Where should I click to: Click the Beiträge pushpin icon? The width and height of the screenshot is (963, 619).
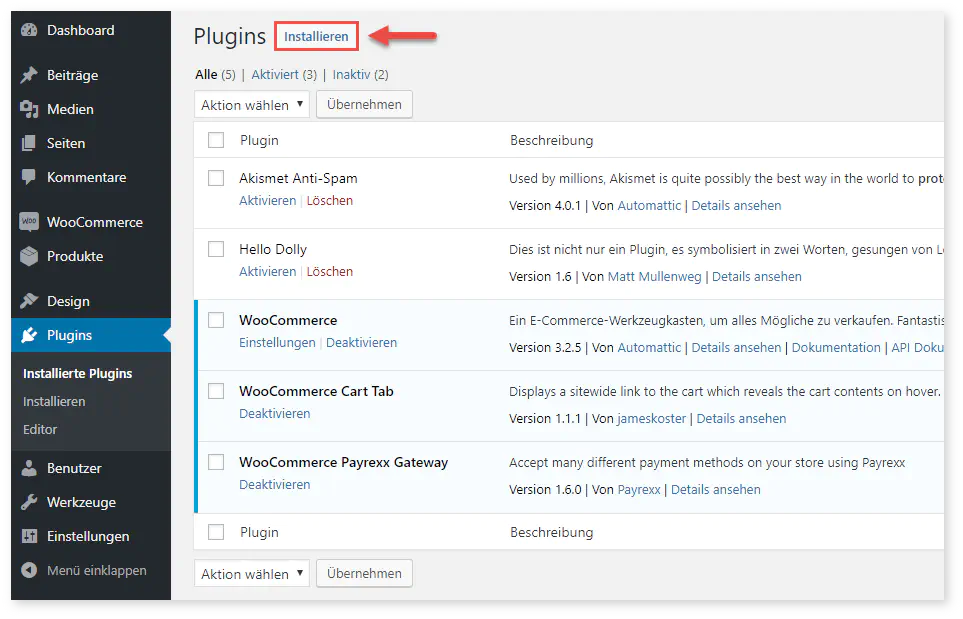[29, 75]
